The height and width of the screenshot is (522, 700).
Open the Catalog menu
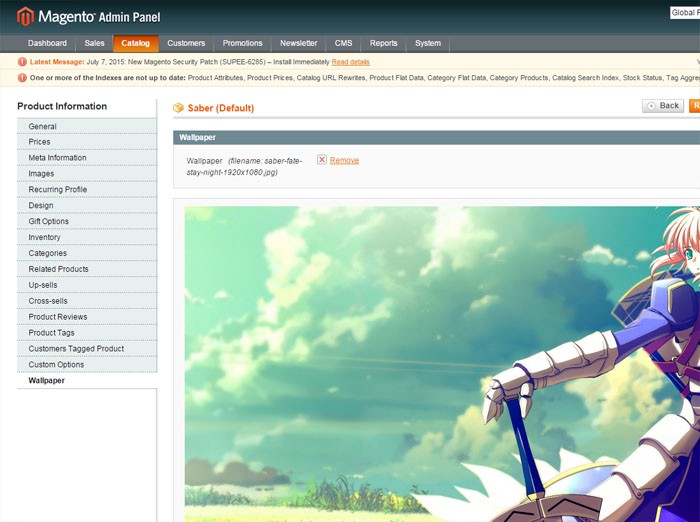[x=135, y=43]
